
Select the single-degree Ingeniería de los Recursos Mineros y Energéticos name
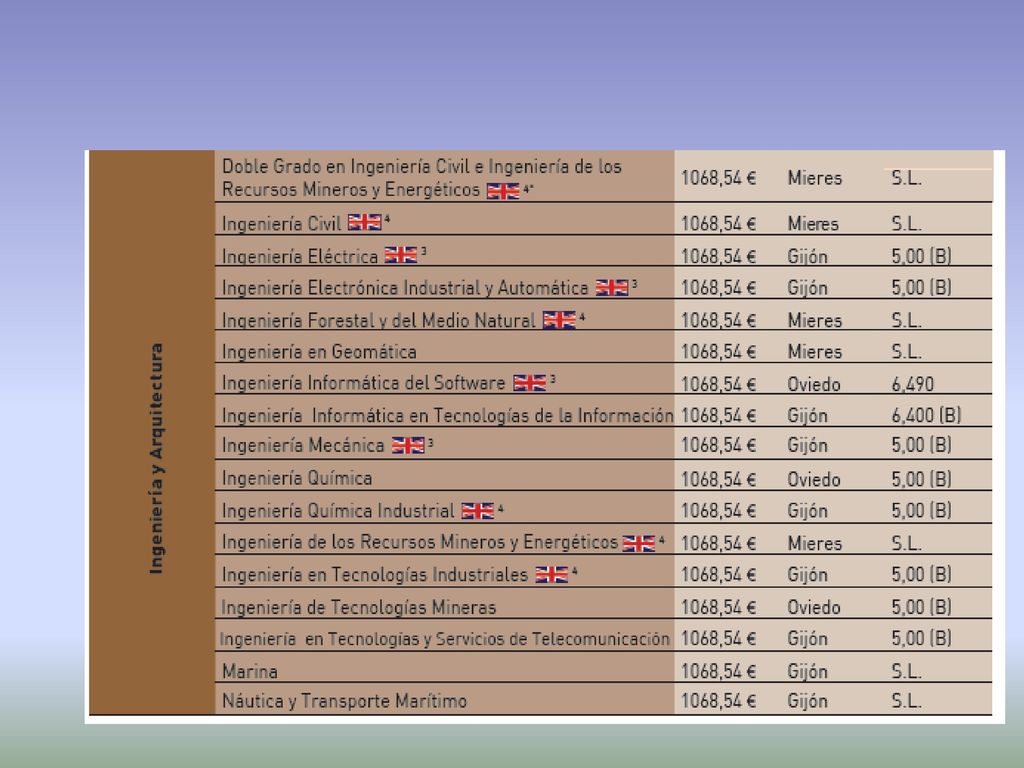pyautogui.click(x=419, y=543)
